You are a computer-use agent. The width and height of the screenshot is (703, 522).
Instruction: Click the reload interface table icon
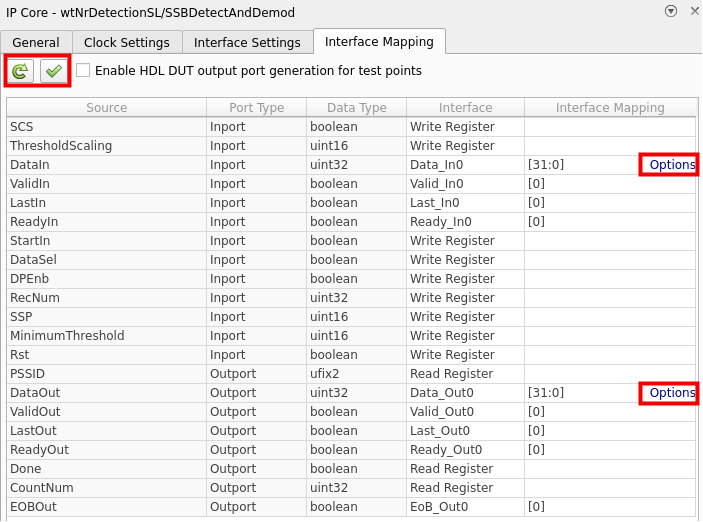pos(20,71)
